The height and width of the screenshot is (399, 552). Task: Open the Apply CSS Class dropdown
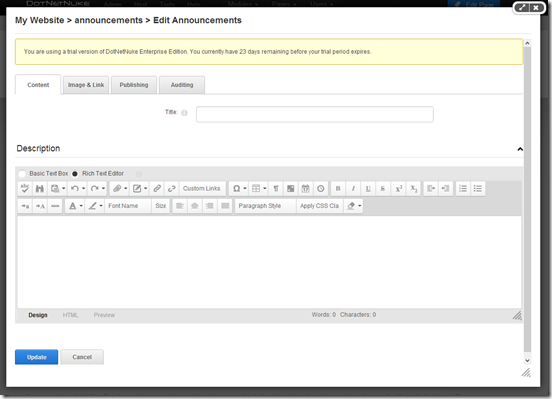pos(320,206)
